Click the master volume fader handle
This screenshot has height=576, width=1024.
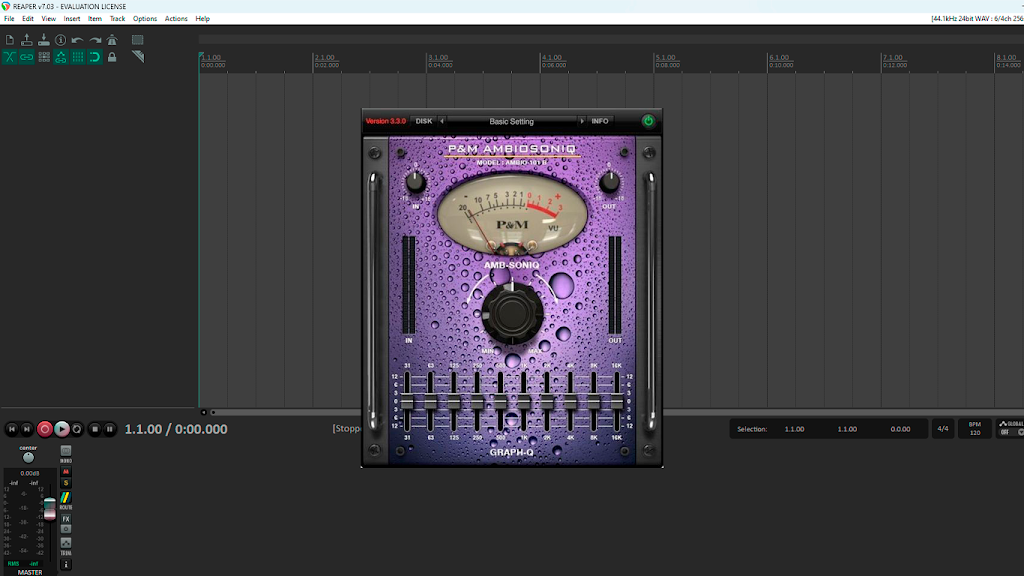point(50,509)
